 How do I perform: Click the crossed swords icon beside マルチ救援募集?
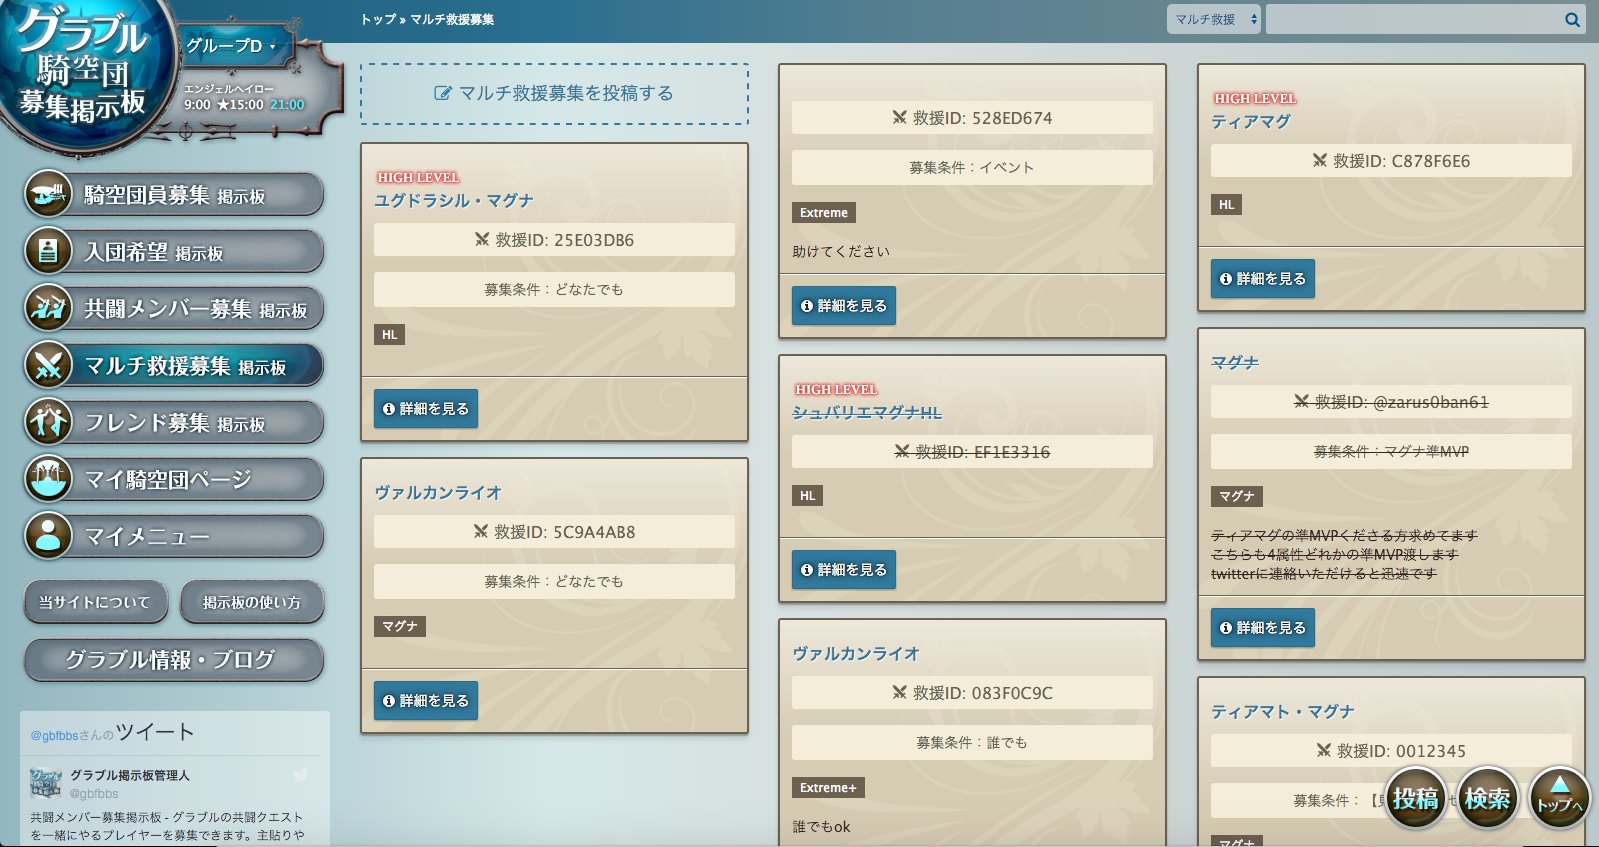tap(48, 365)
